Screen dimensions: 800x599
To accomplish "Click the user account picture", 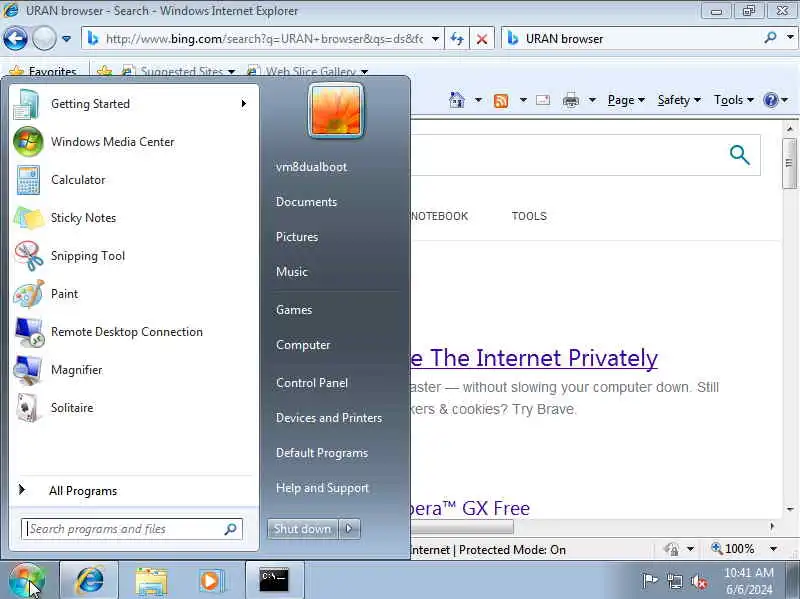I will [336, 110].
